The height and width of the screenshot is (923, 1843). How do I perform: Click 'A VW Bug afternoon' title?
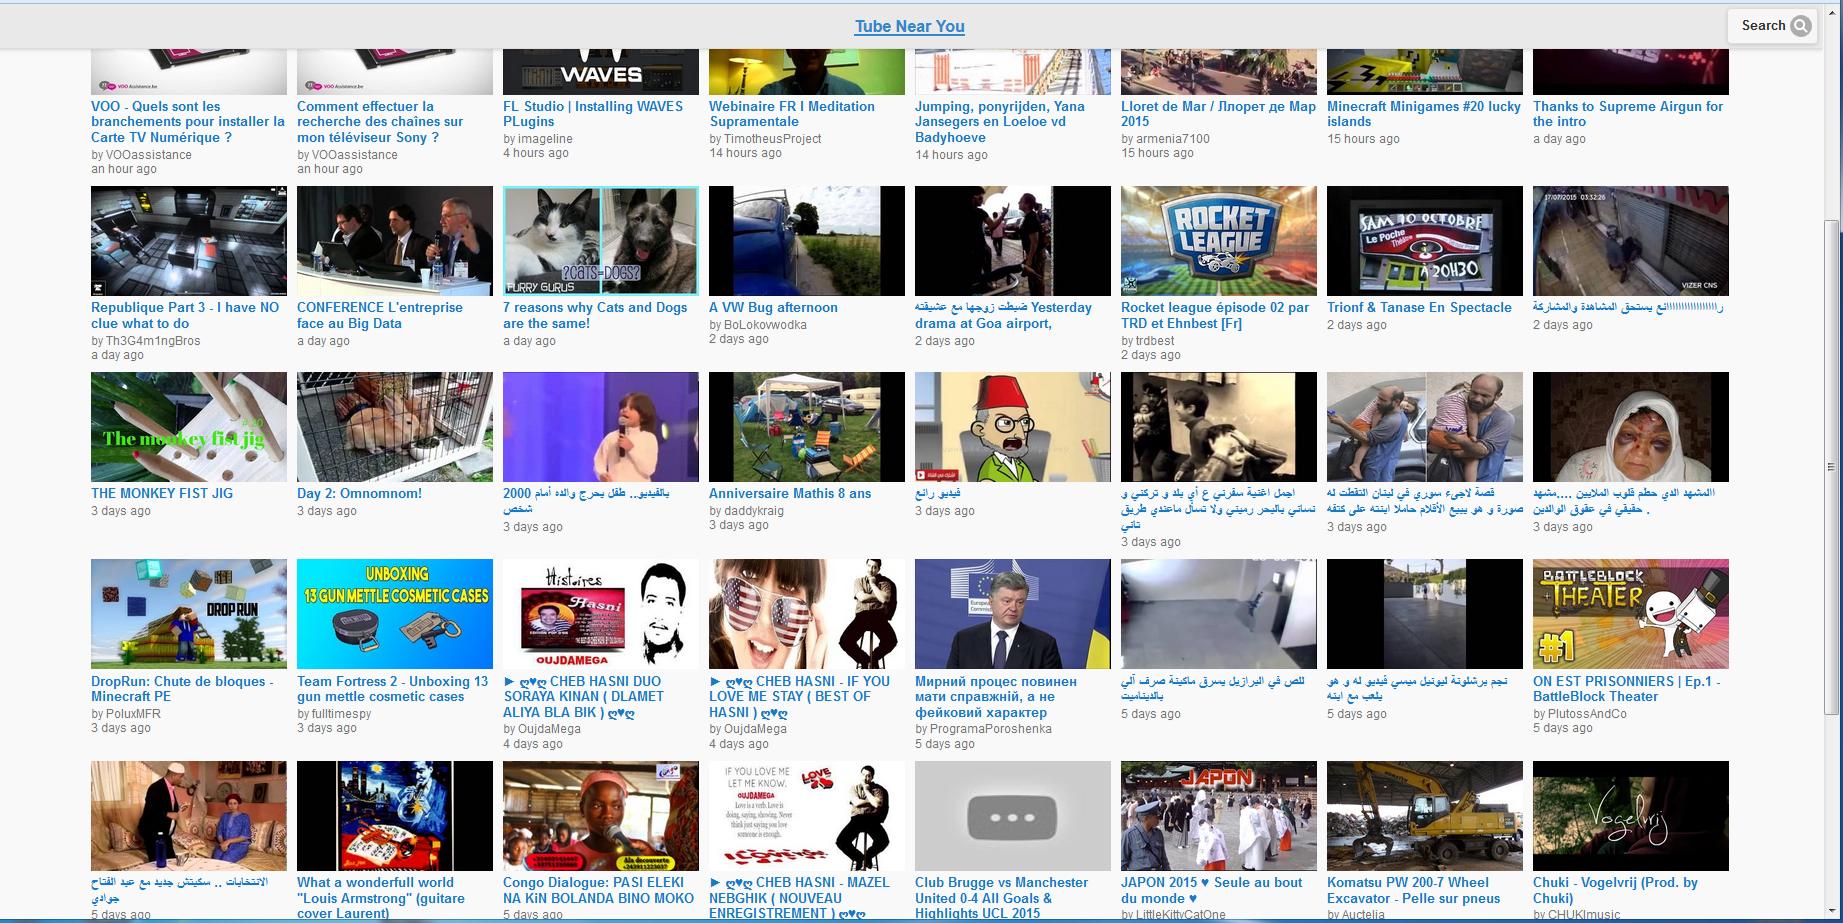[773, 307]
